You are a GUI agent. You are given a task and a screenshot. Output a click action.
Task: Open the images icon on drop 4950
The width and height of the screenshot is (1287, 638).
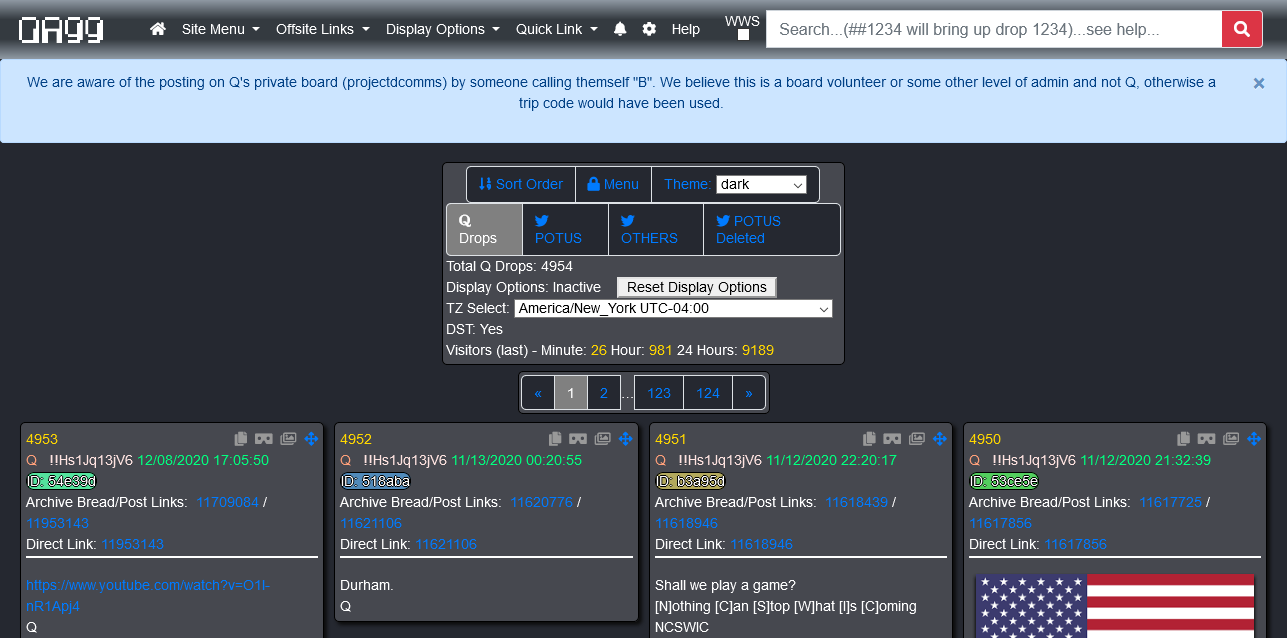coord(1230,439)
